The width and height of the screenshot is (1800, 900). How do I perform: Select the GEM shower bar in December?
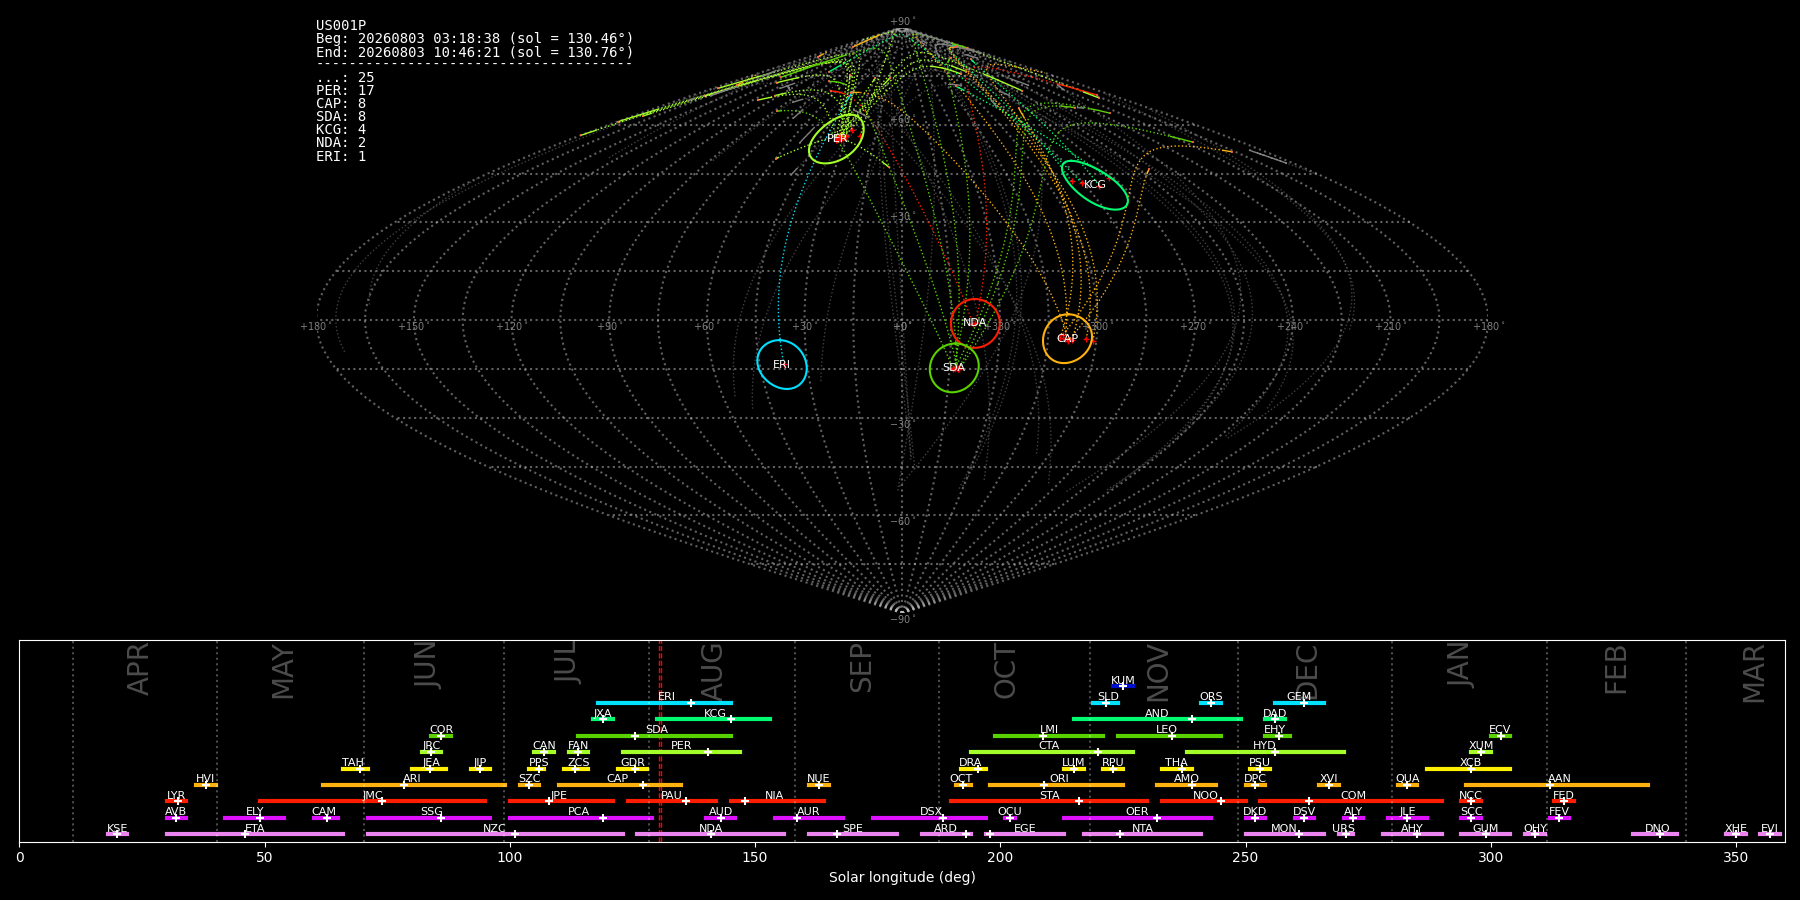(x=1299, y=703)
